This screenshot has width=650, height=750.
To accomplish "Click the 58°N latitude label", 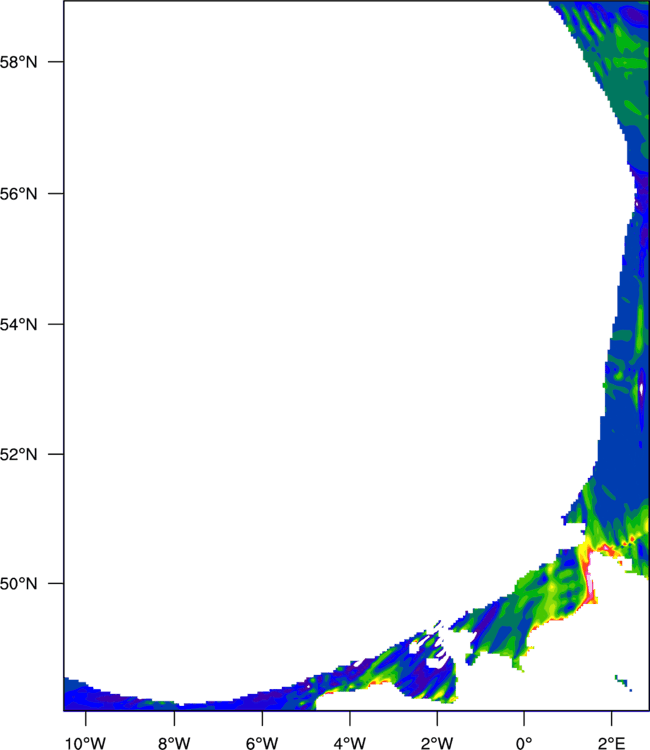I will pos(18,62).
